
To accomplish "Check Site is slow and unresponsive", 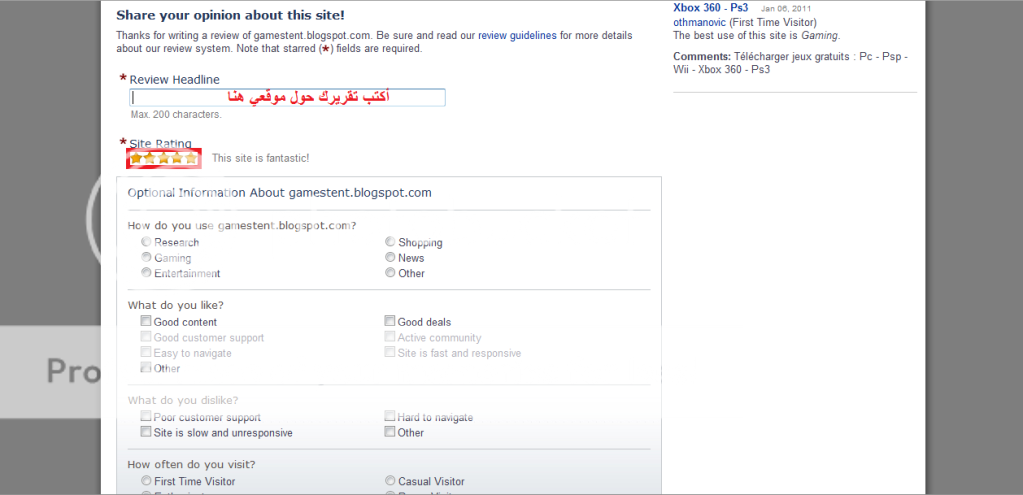I will click(x=145, y=432).
